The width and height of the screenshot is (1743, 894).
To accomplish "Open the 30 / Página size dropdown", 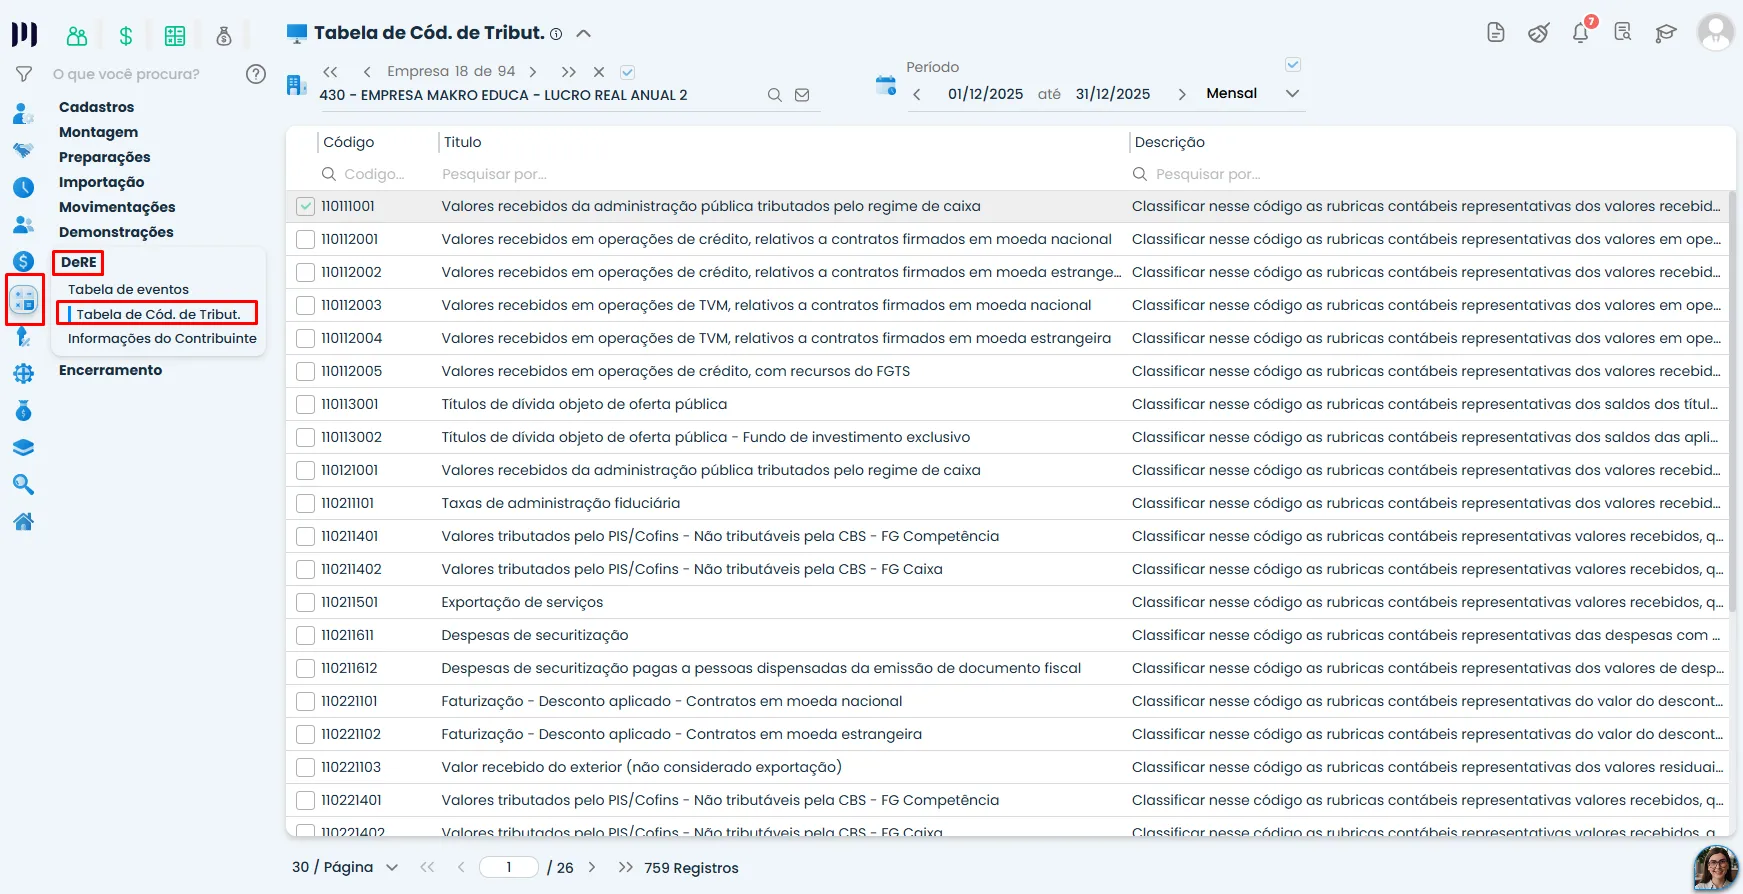I will coord(345,867).
